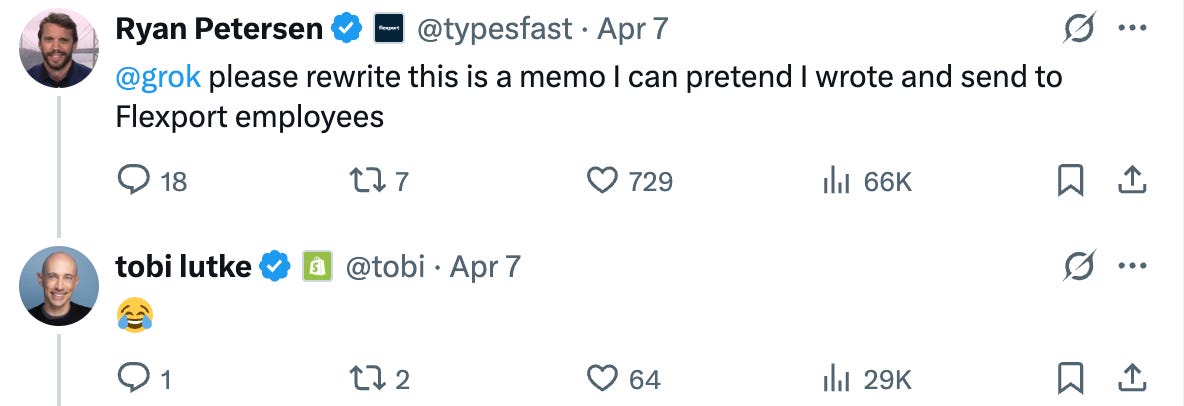Reply to Ryan Petersen's tweet
Image resolution: width=1184 pixels, height=406 pixels.
tap(134, 180)
